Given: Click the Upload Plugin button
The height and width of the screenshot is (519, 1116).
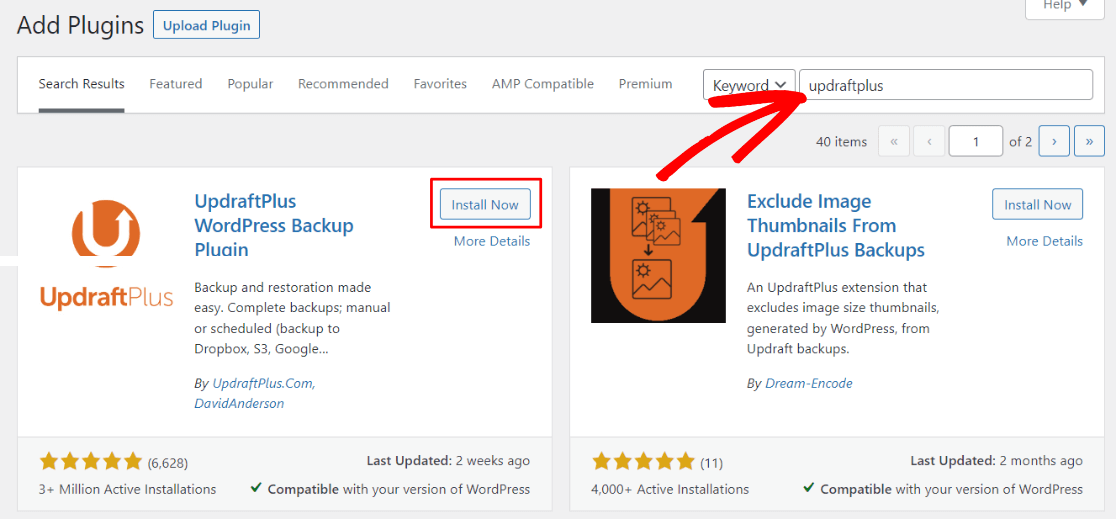Looking at the screenshot, I should coord(206,26).
